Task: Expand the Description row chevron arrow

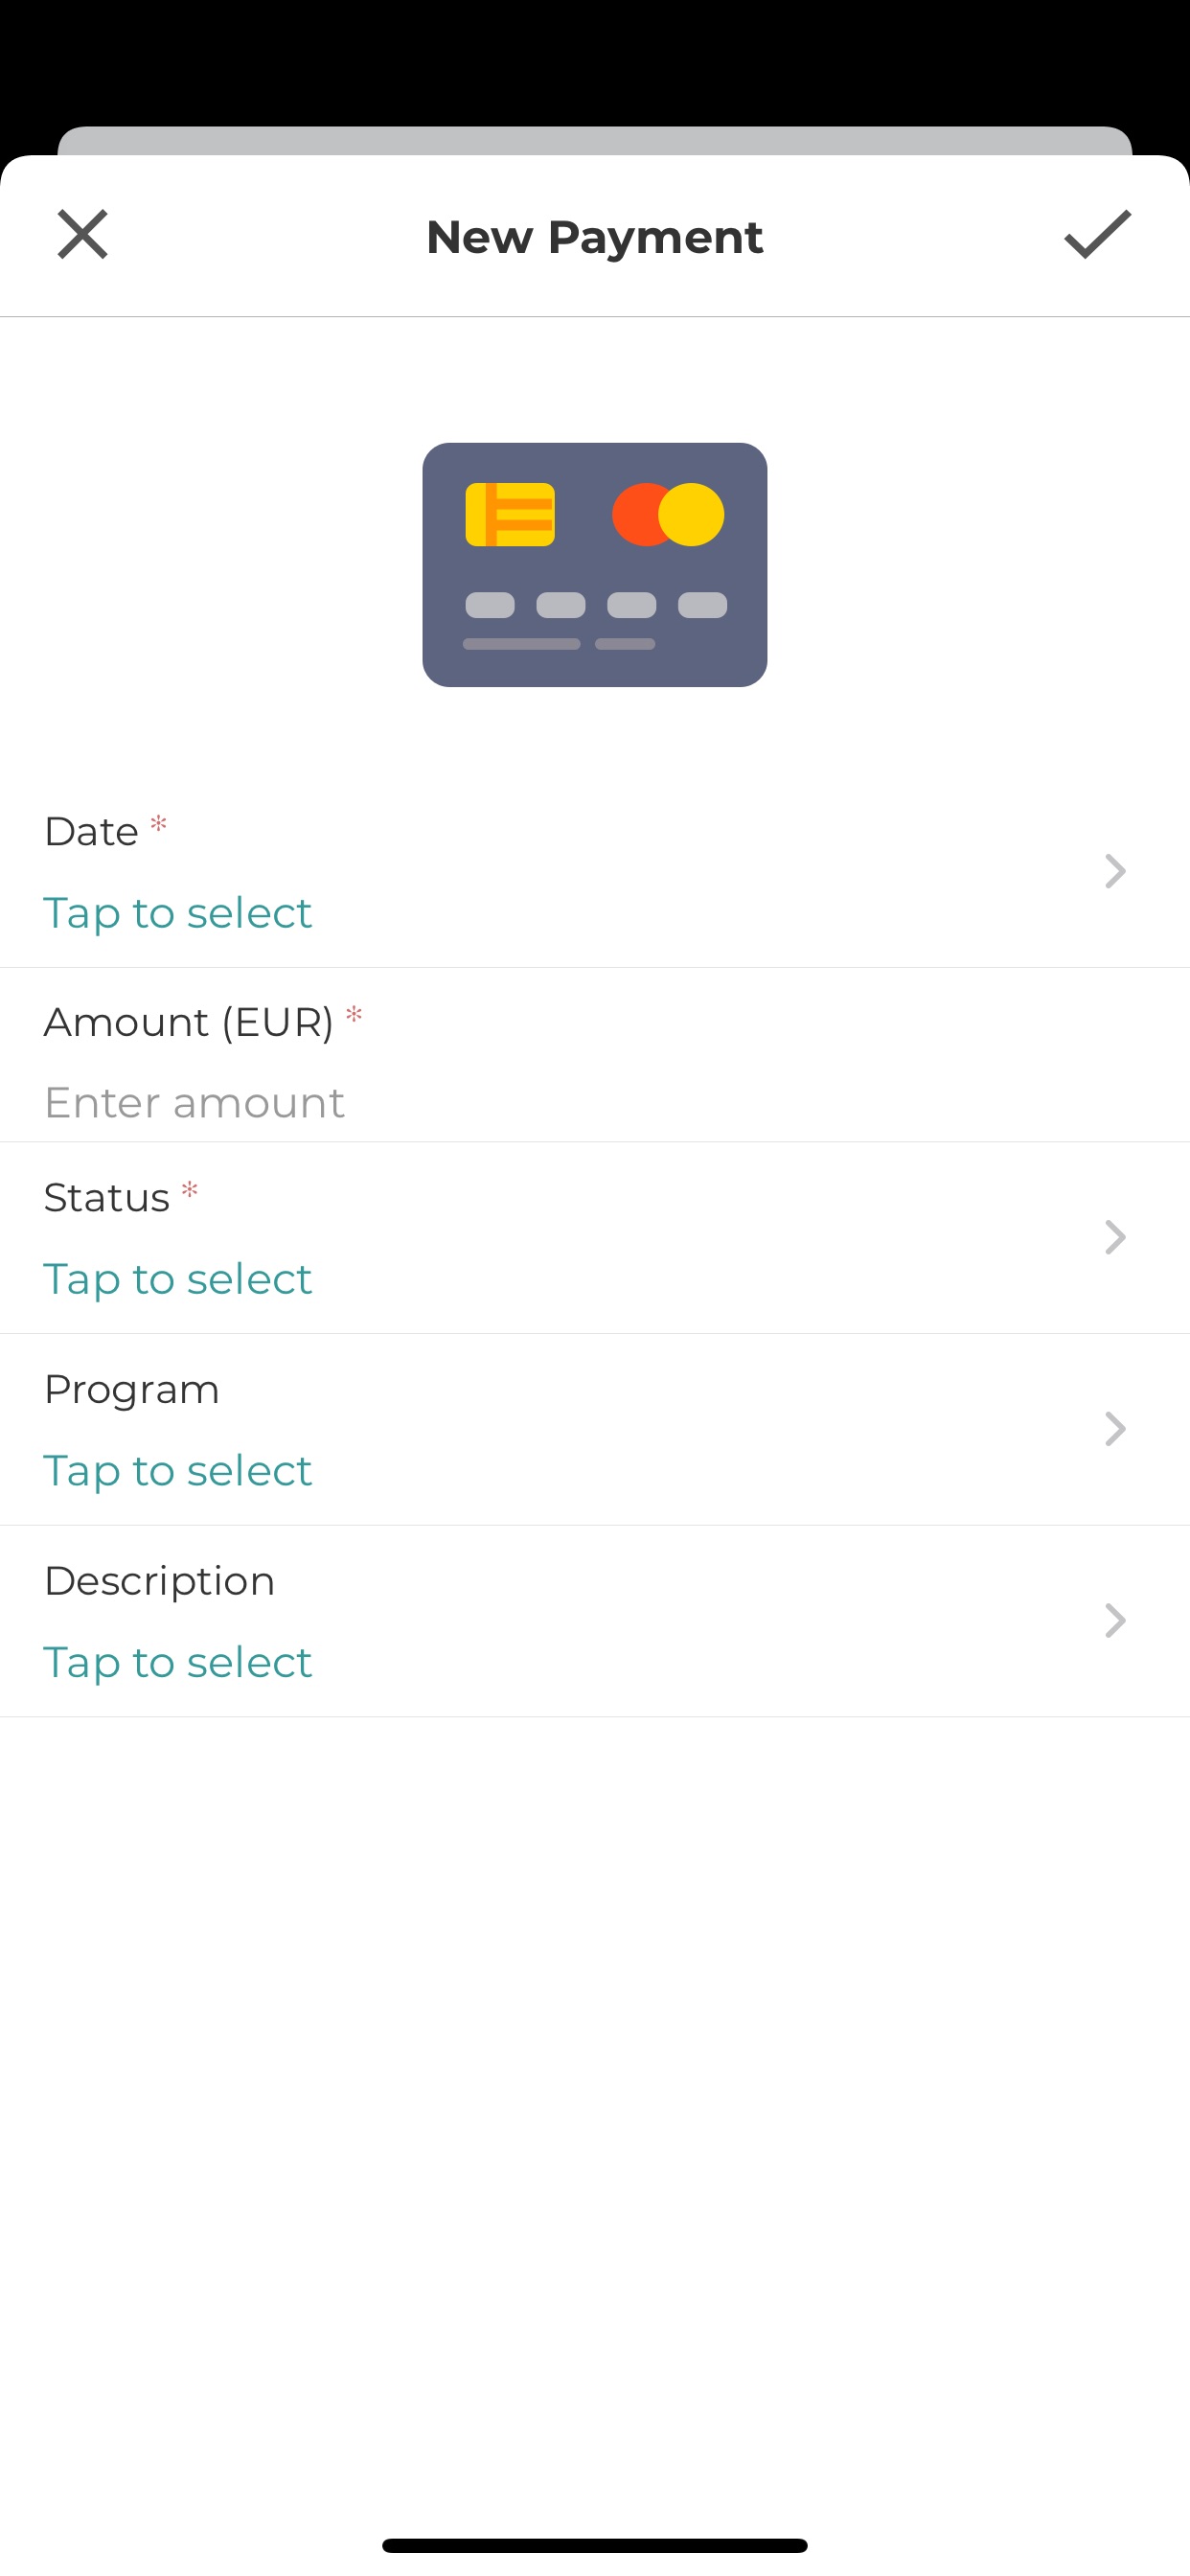Action: [1115, 1620]
